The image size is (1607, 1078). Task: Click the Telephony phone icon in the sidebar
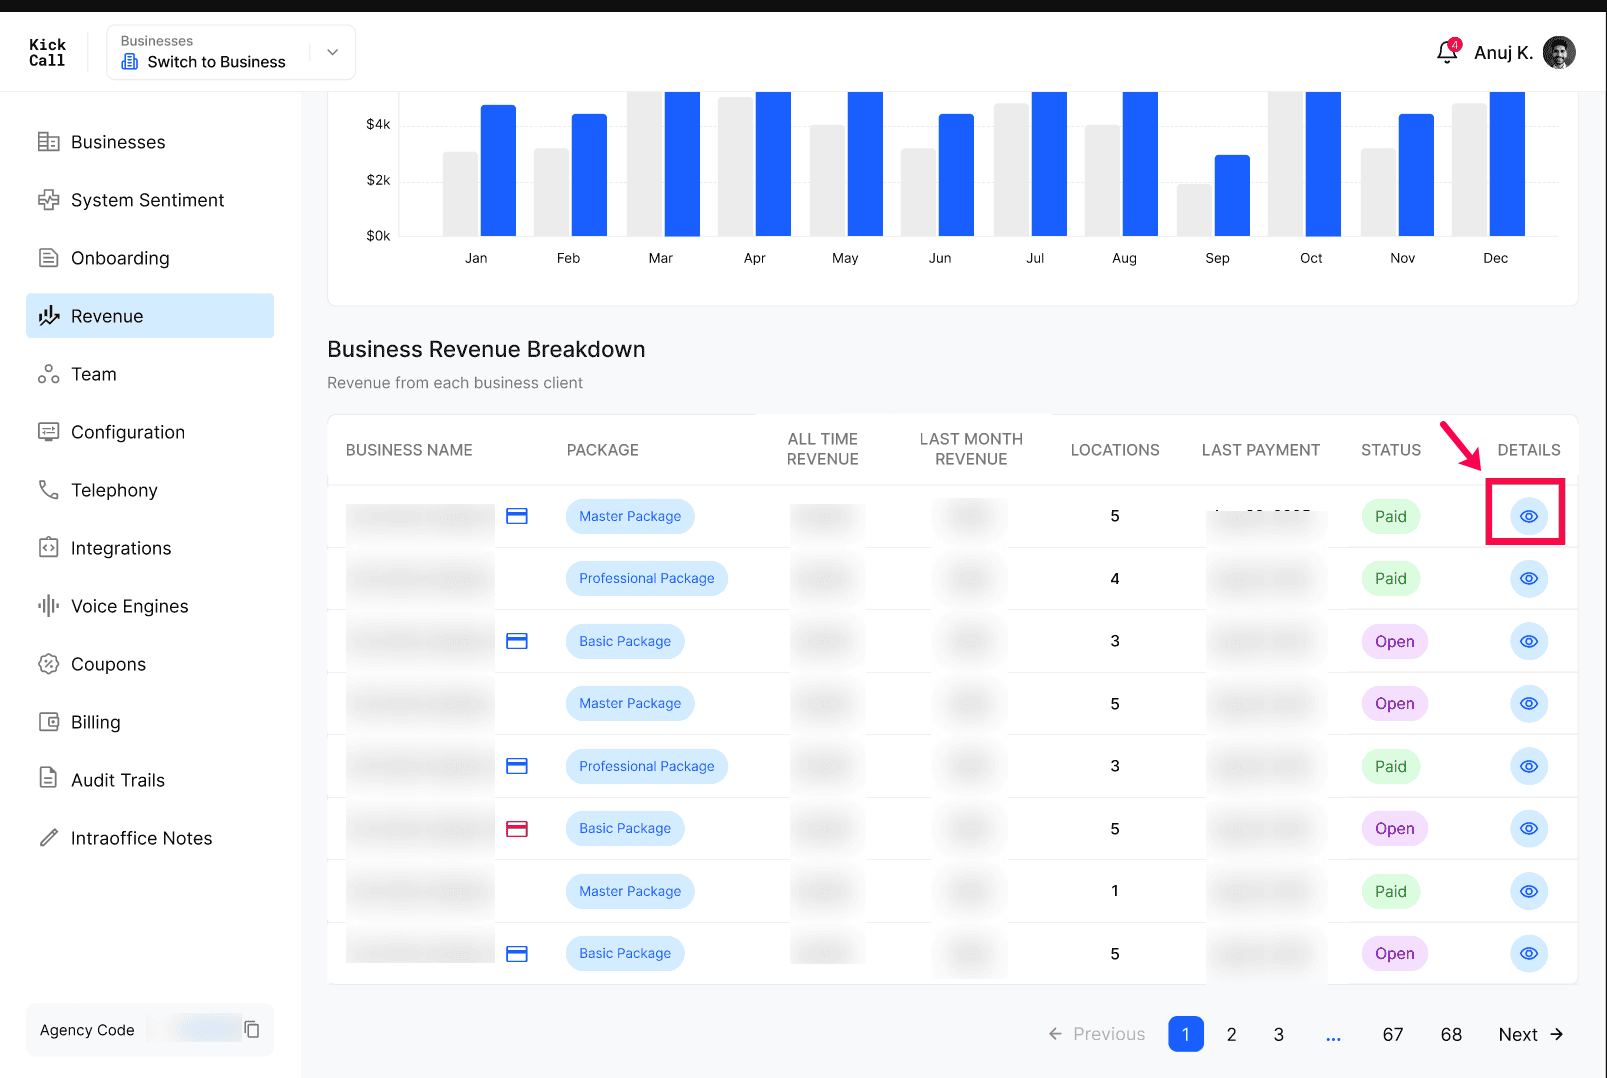tap(48, 490)
